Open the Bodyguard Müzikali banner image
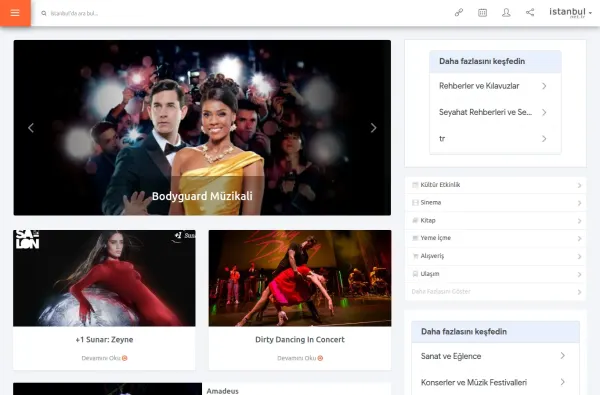This screenshot has width=600, height=395. [x=202, y=127]
